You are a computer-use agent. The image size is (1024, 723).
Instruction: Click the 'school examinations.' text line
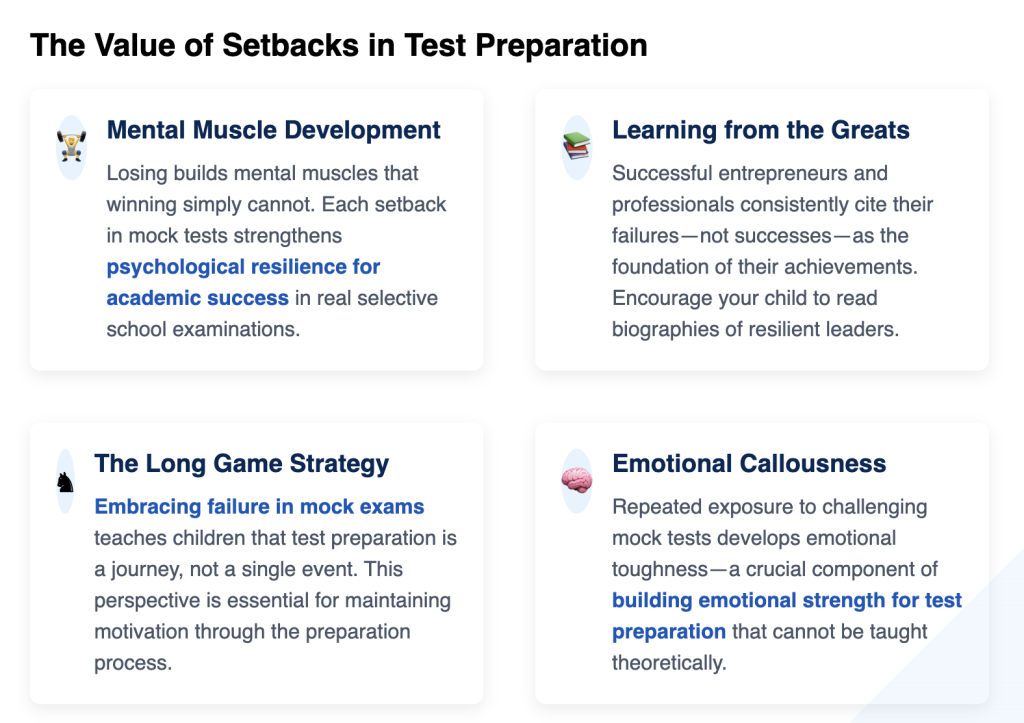[x=203, y=329]
